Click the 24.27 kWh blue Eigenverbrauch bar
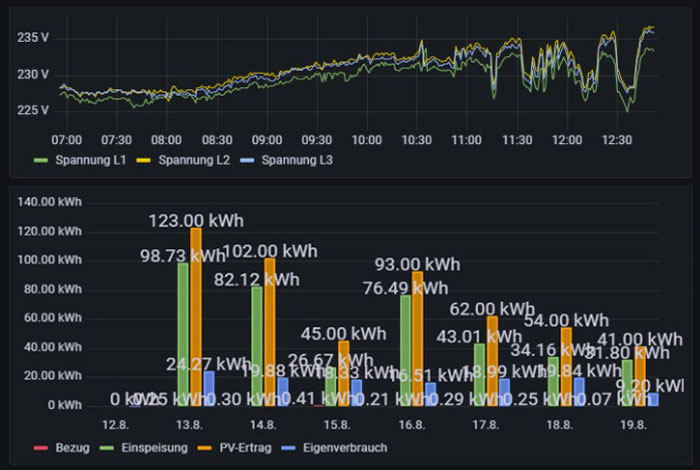This screenshot has height=470, width=700. pos(209,389)
